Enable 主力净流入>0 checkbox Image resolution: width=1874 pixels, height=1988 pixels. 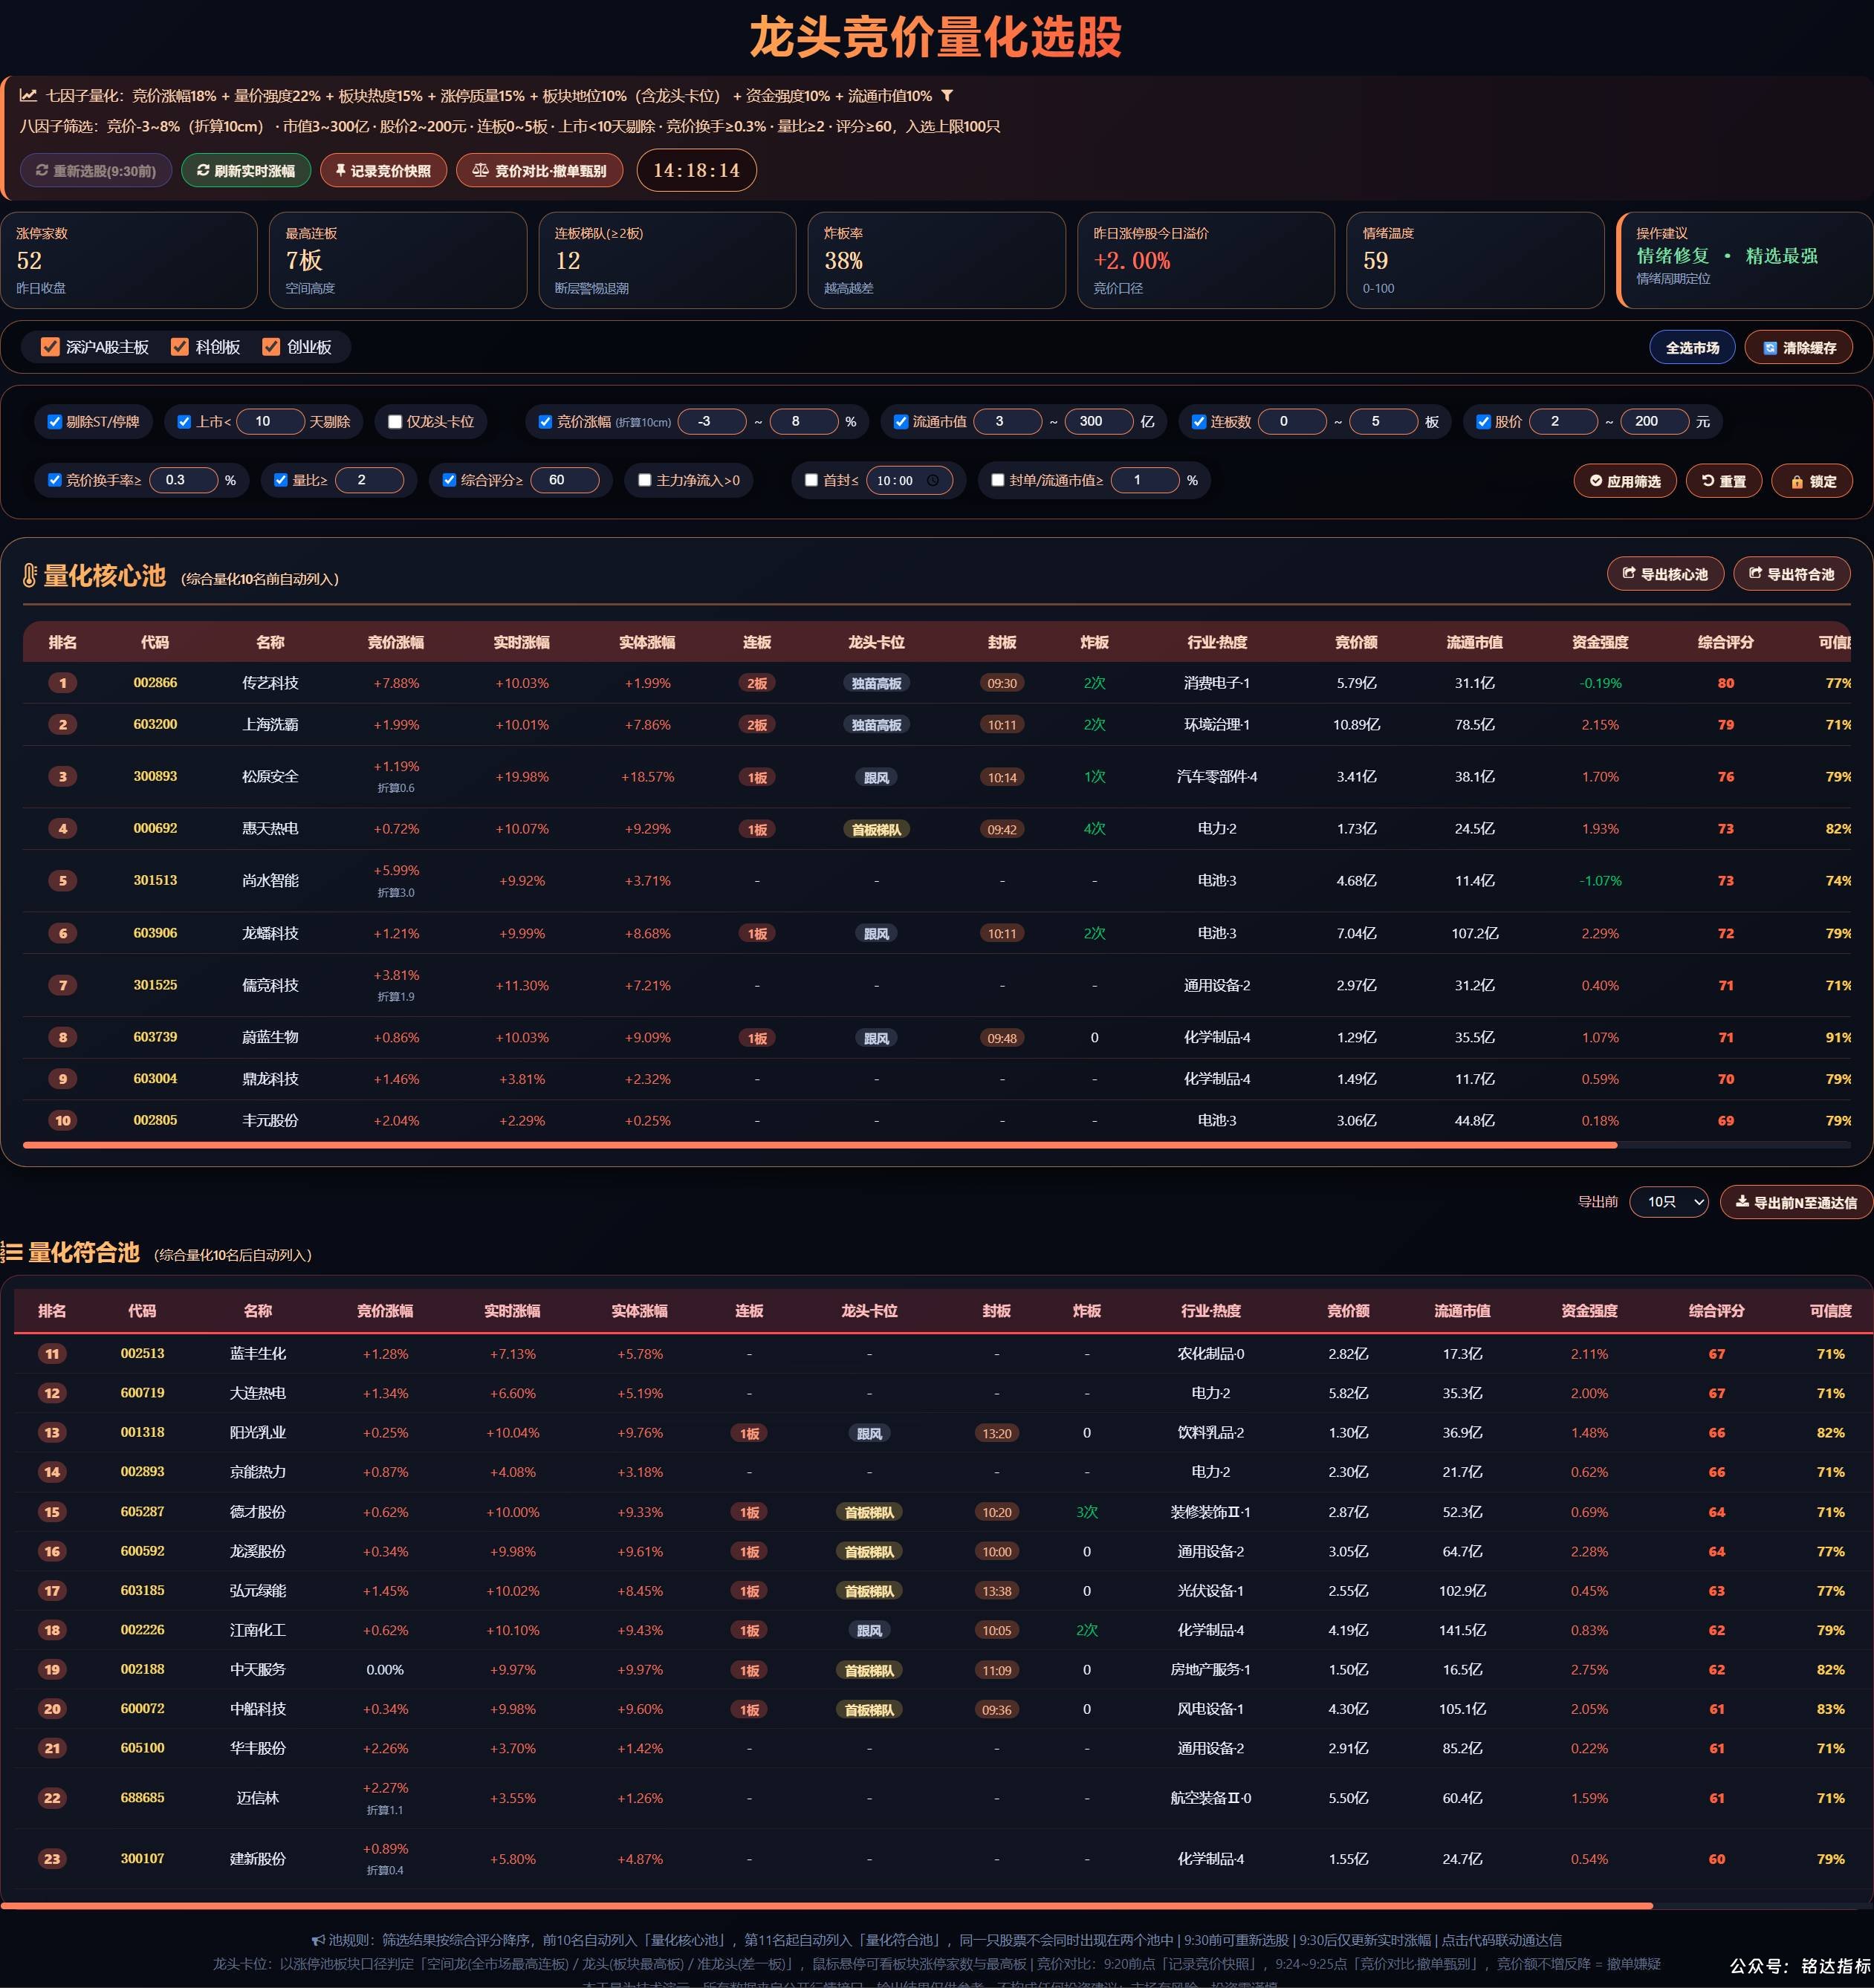[645, 480]
